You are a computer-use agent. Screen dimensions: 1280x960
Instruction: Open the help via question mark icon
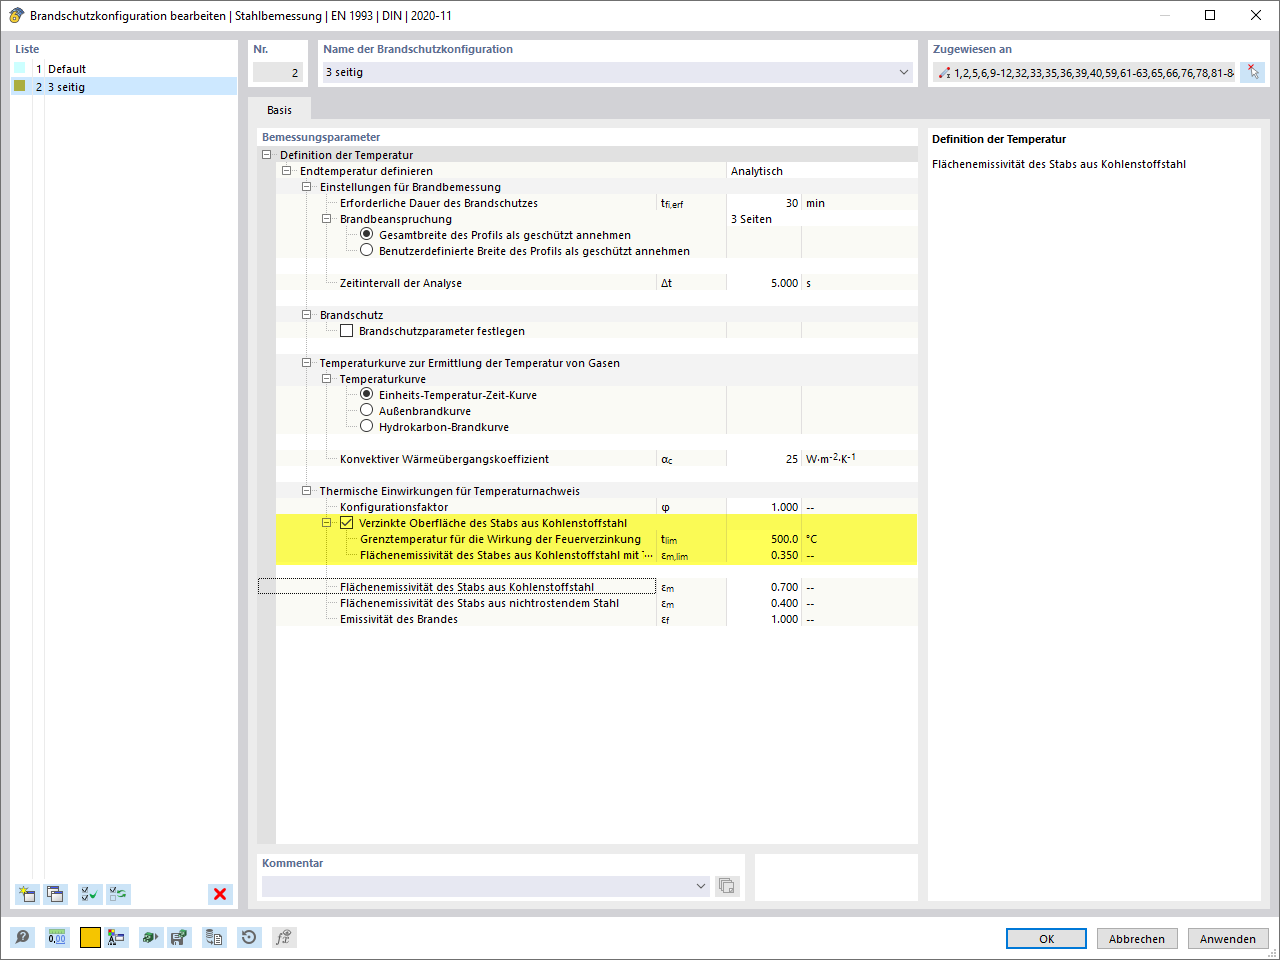pos(22,938)
